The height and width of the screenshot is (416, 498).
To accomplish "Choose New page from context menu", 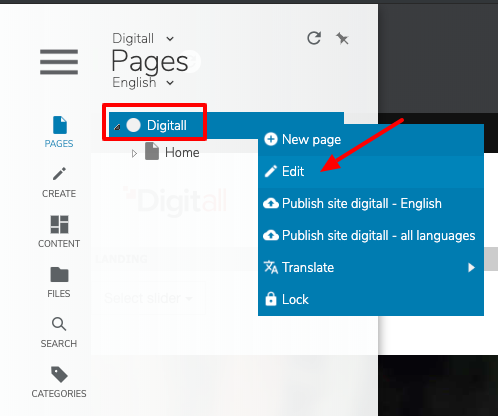I will tap(371, 140).
